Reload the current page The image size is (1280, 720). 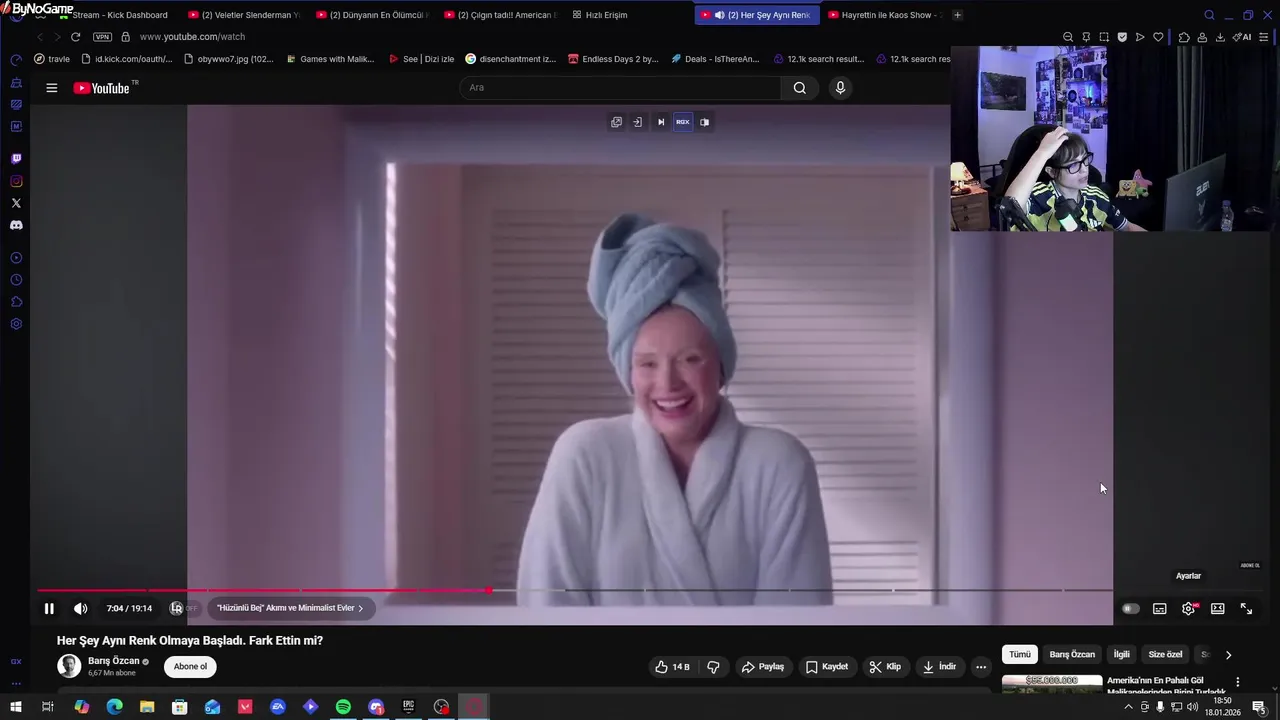click(75, 37)
